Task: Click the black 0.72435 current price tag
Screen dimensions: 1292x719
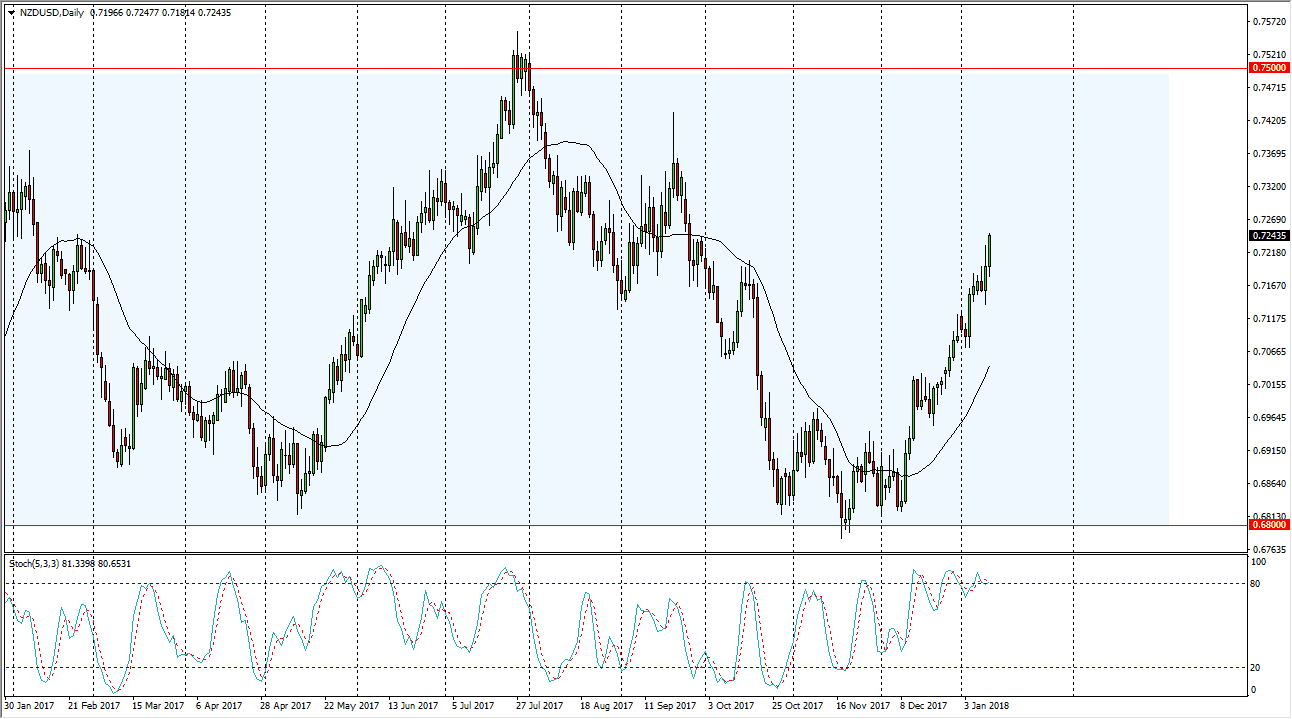Action: (1268, 237)
